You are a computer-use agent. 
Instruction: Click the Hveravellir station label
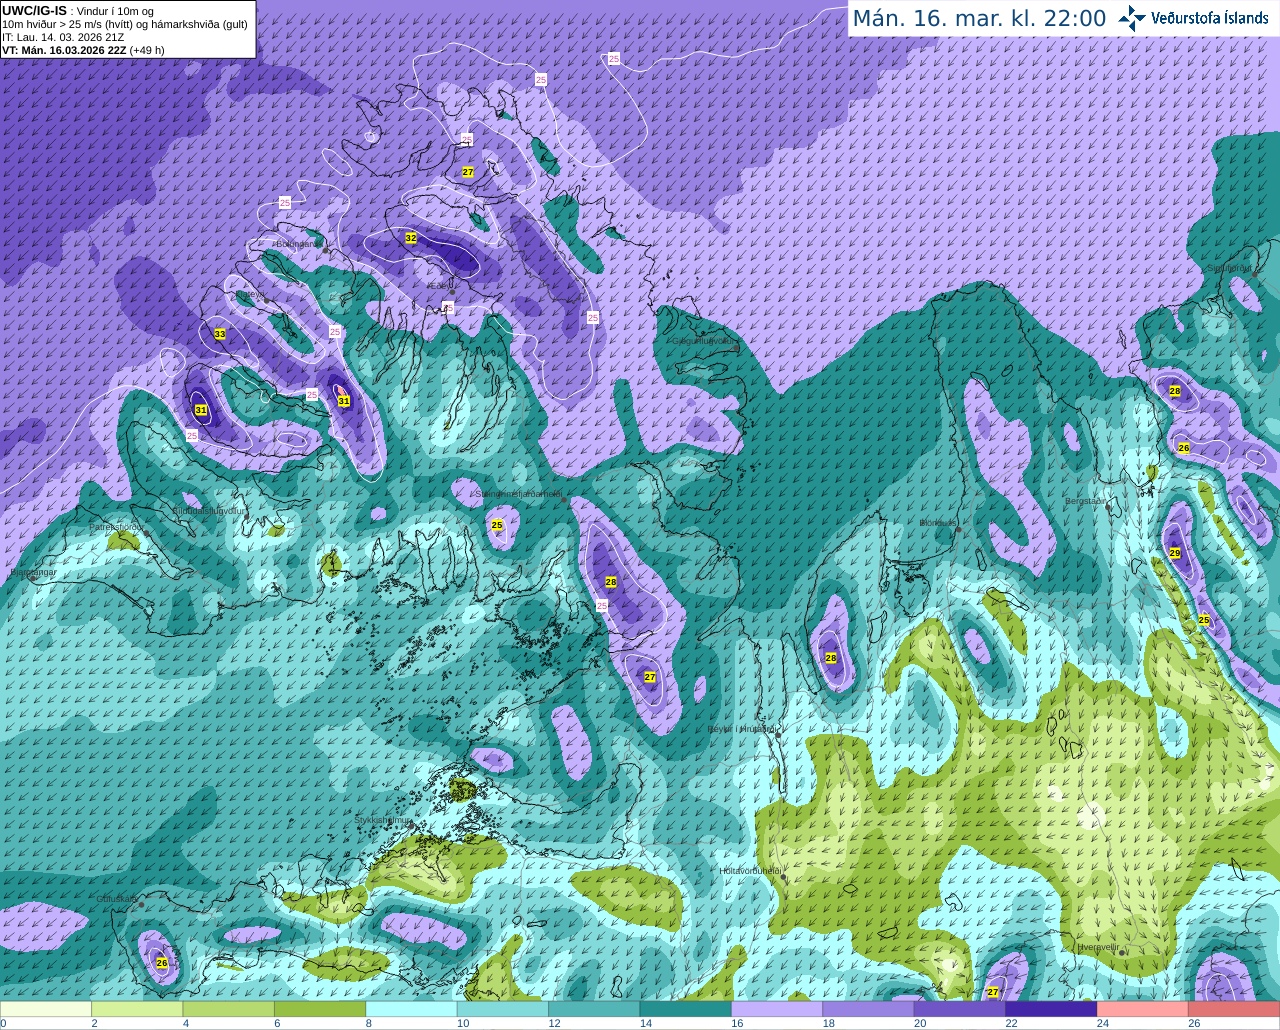(1098, 946)
